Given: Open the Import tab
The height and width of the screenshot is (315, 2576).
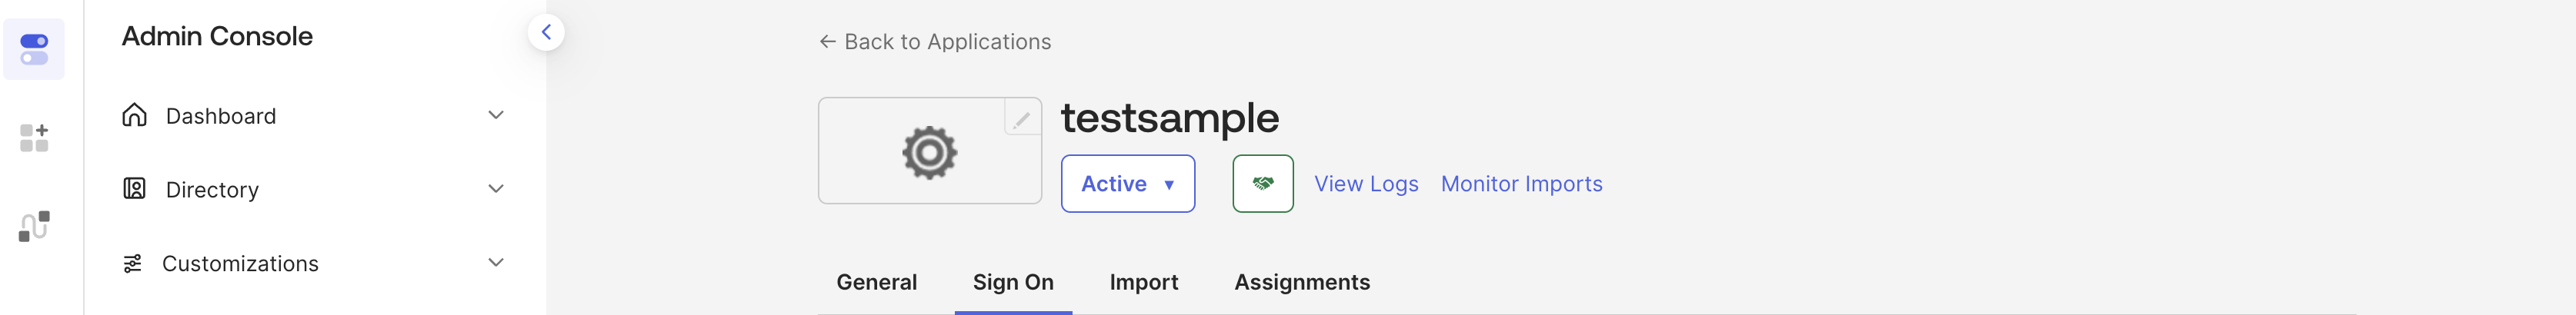Looking at the screenshot, I should click(1143, 282).
